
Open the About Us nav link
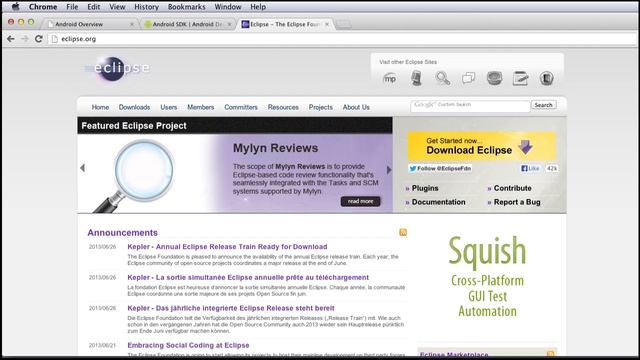click(356, 107)
